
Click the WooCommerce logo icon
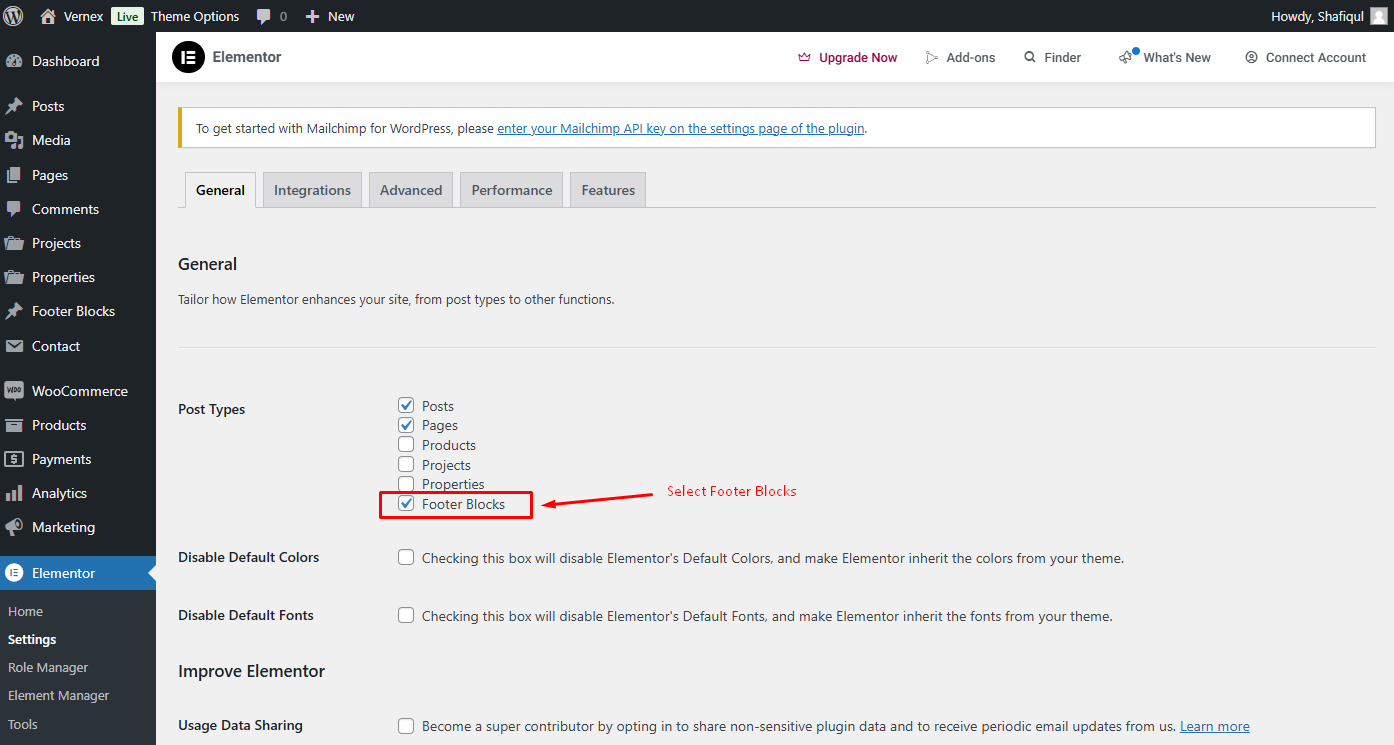[x=14, y=391]
